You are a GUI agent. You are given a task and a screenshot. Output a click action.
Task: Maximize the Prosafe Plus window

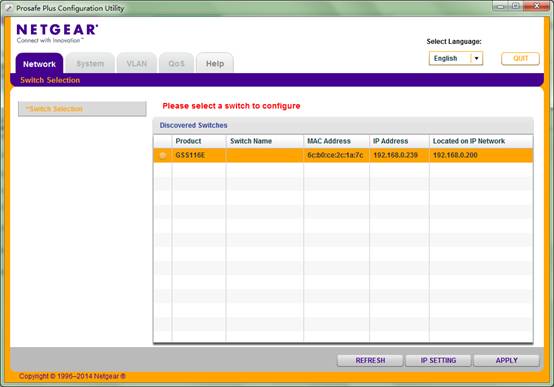pyautogui.click(x=515, y=6)
